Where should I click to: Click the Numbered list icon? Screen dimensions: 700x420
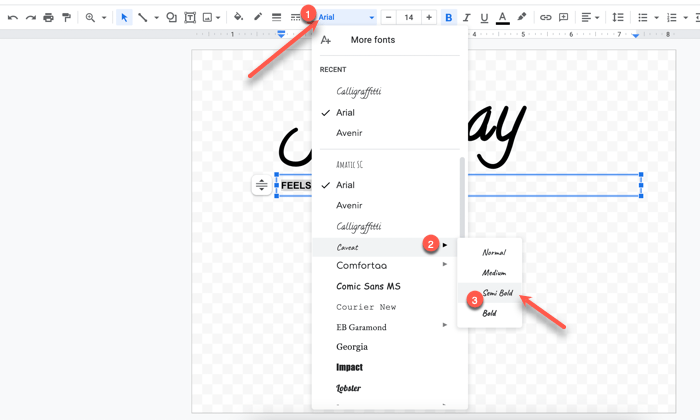671,17
